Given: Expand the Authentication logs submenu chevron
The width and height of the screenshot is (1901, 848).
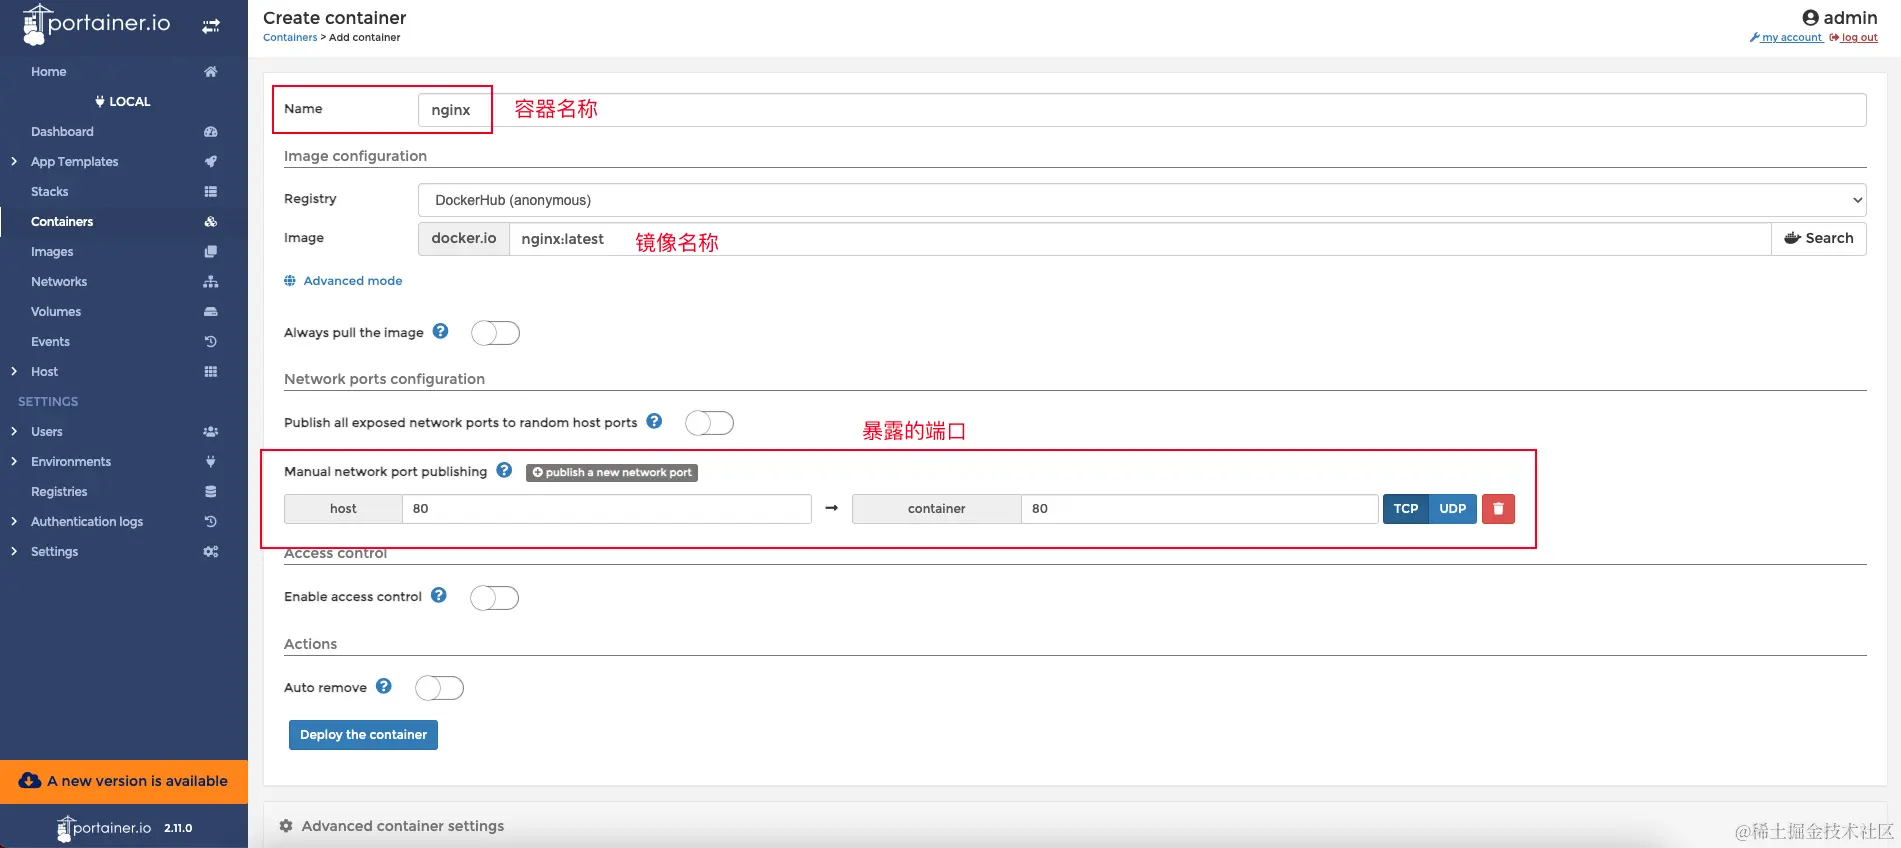Looking at the screenshot, I should tap(14, 521).
